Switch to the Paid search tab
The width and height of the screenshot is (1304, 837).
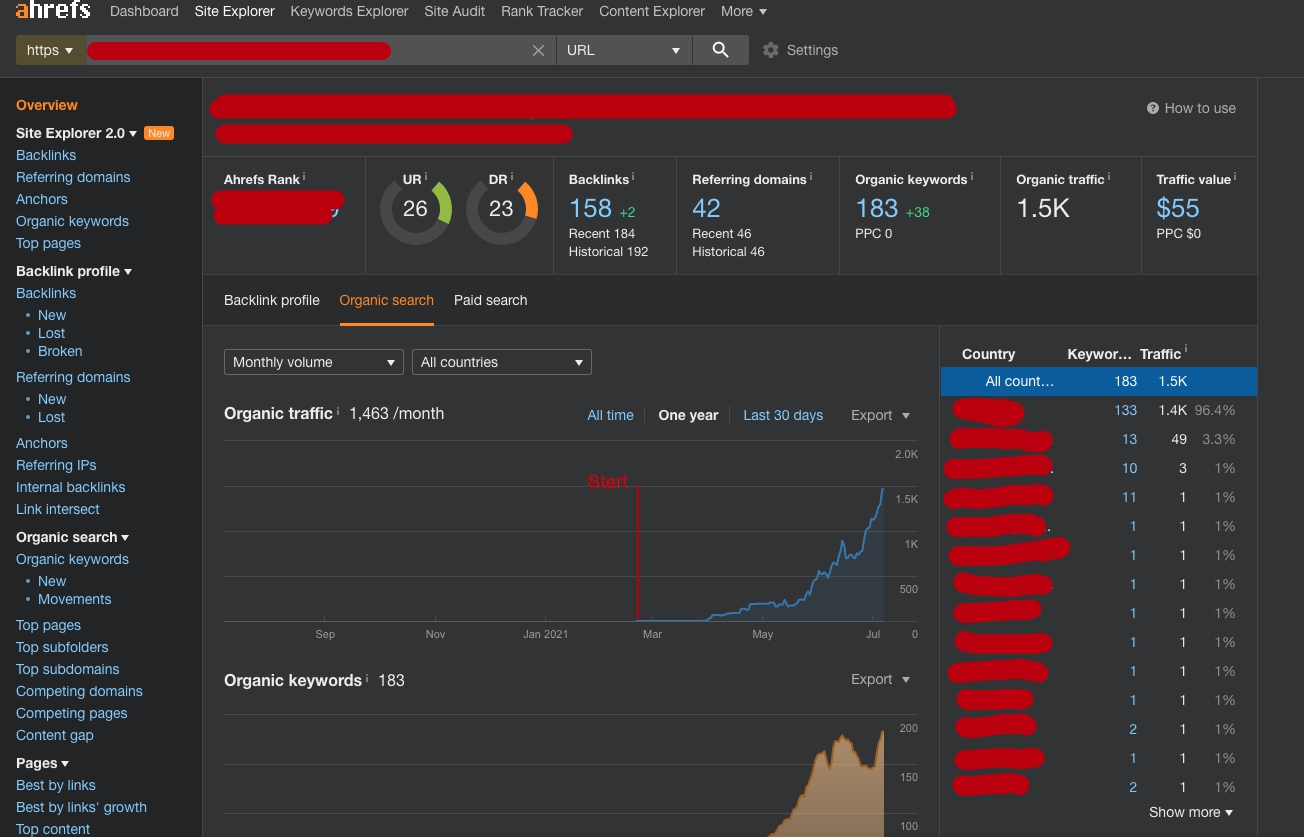point(491,300)
